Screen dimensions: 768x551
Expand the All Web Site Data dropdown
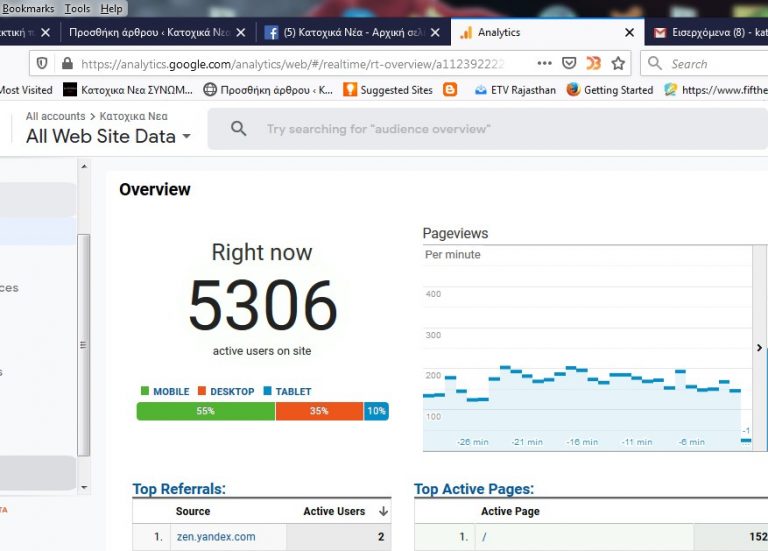coord(186,137)
